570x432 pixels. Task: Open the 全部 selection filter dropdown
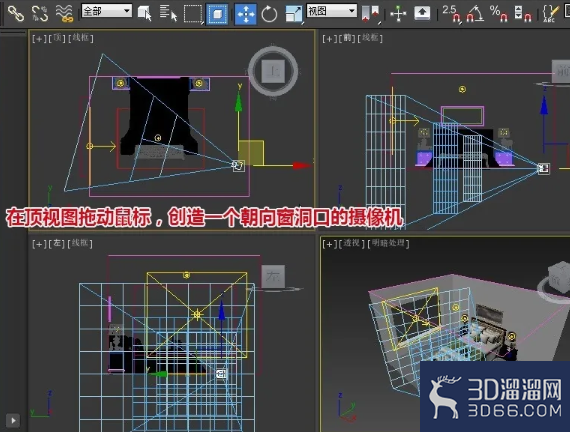[107, 11]
